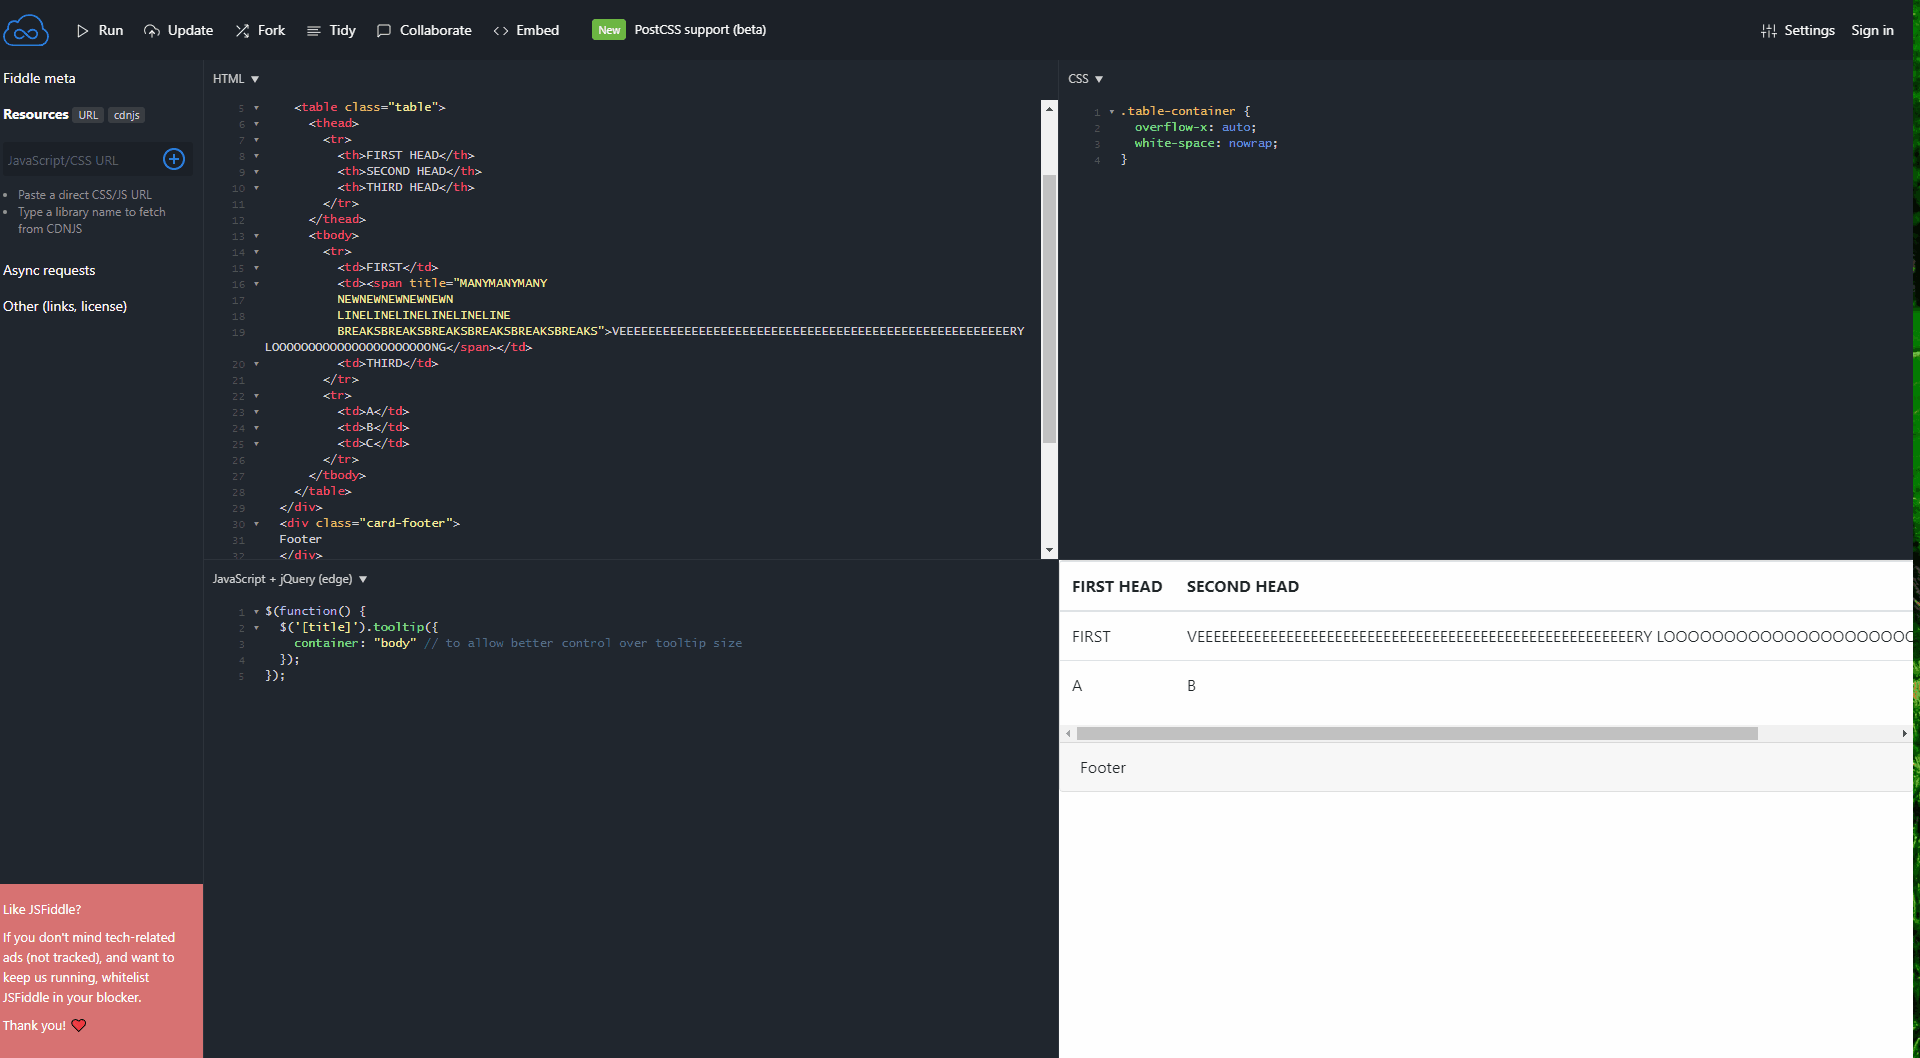Tidy the code formatting
Viewport: 1920px width, 1058px height.
(x=331, y=30)
